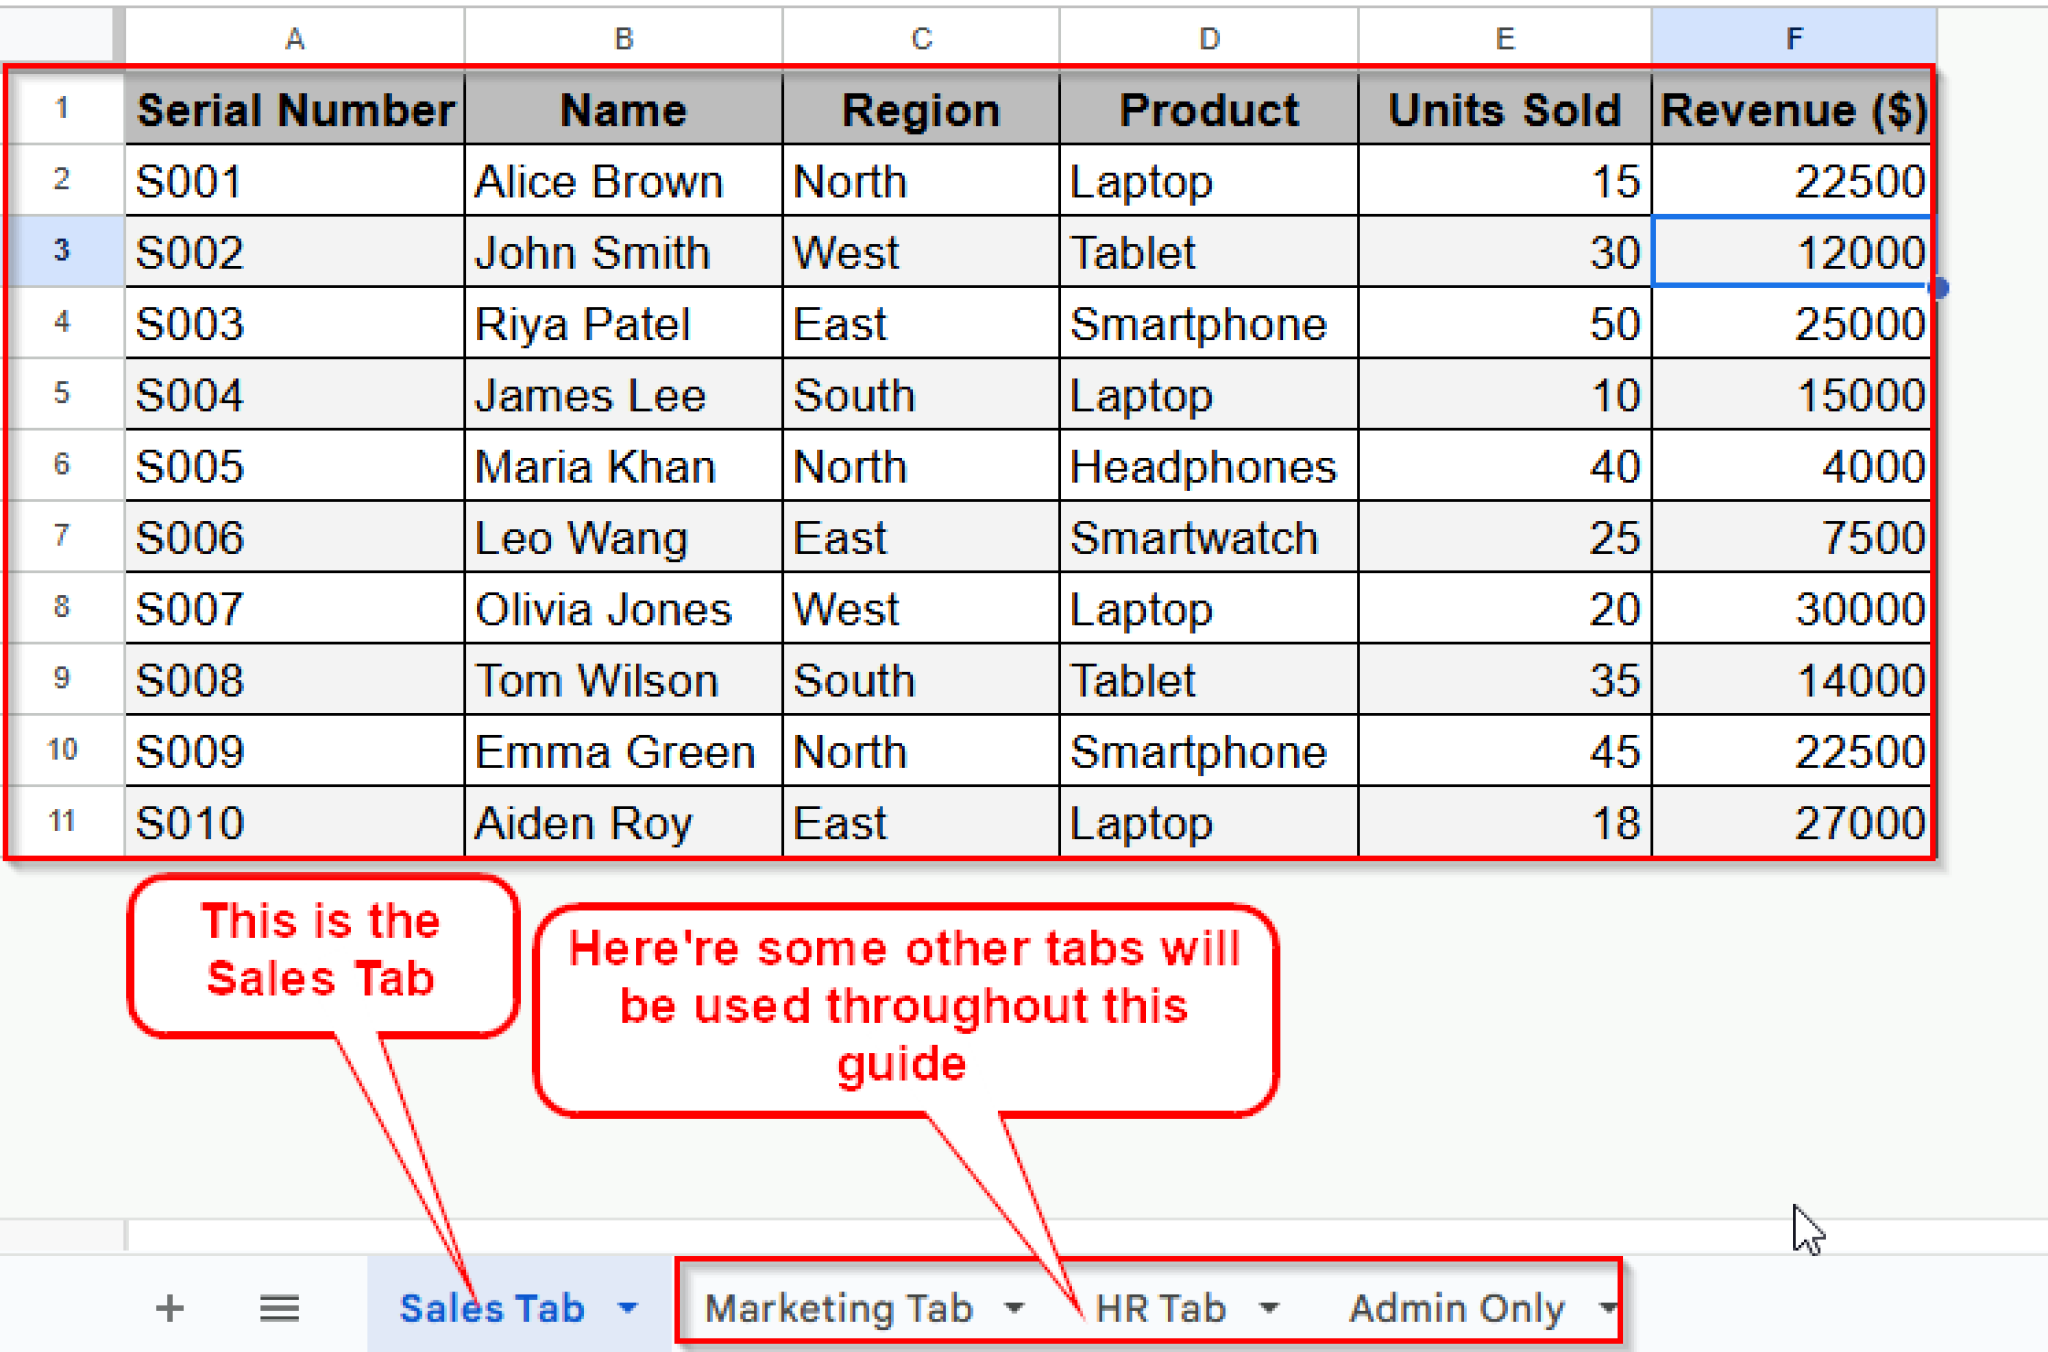Expand the Marketing Tab dropdown arrow
The width and height of the screenshot is (2048, 1352).
[1014, 1308]
